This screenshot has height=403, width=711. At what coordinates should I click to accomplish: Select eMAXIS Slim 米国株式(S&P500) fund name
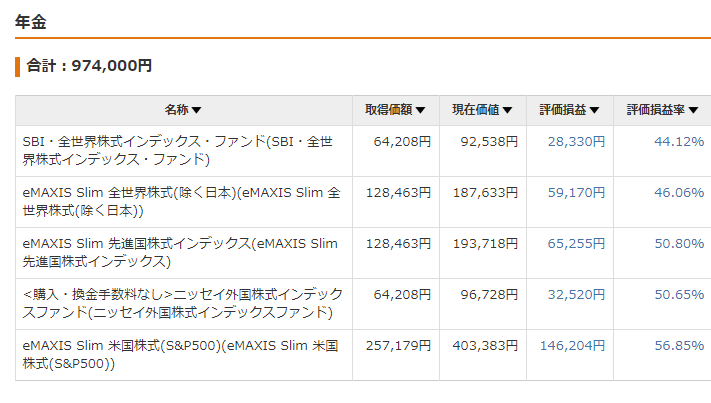[180, 354]
